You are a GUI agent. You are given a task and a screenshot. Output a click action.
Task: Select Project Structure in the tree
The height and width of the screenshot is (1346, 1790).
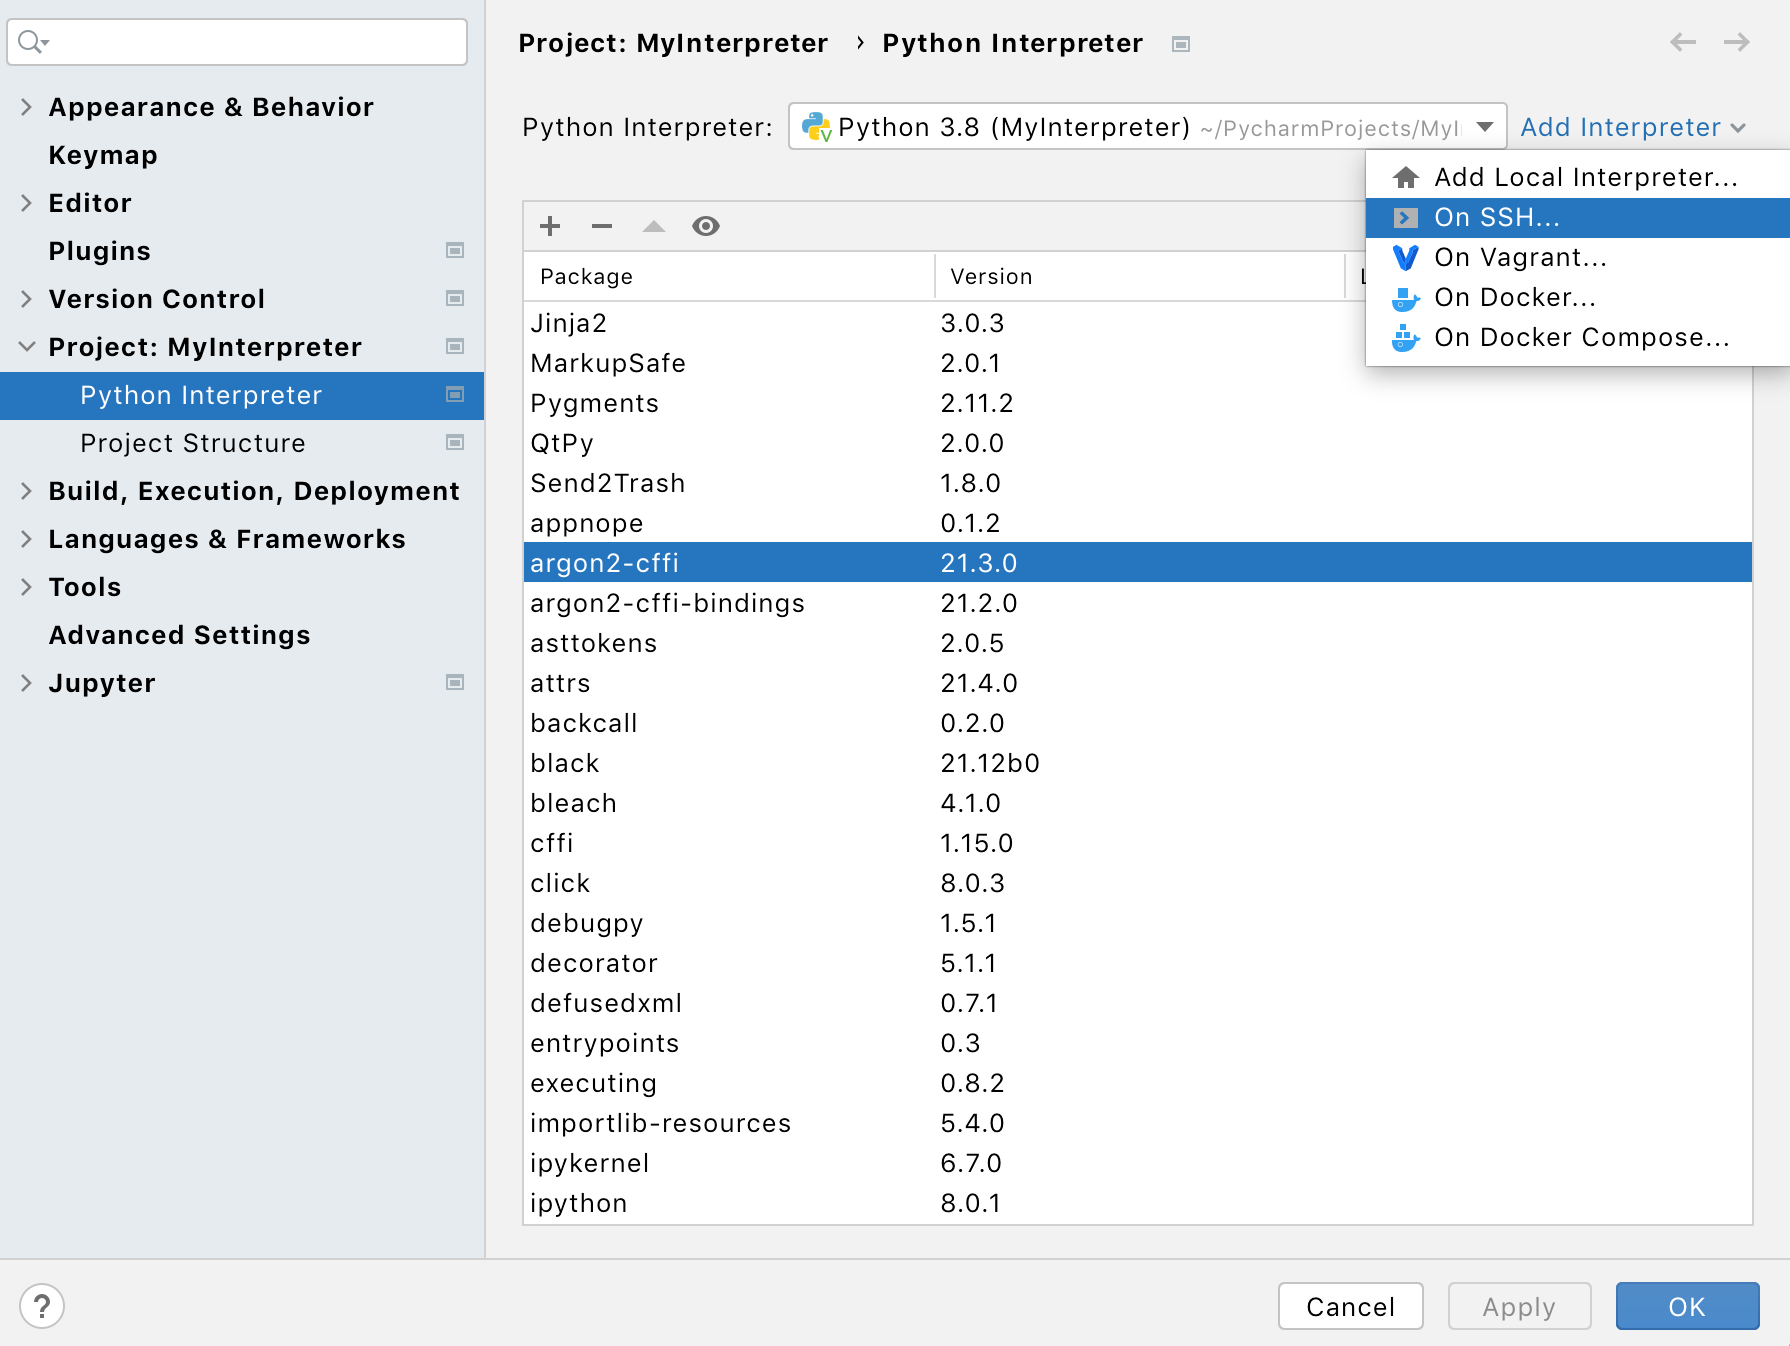(242, 443)
